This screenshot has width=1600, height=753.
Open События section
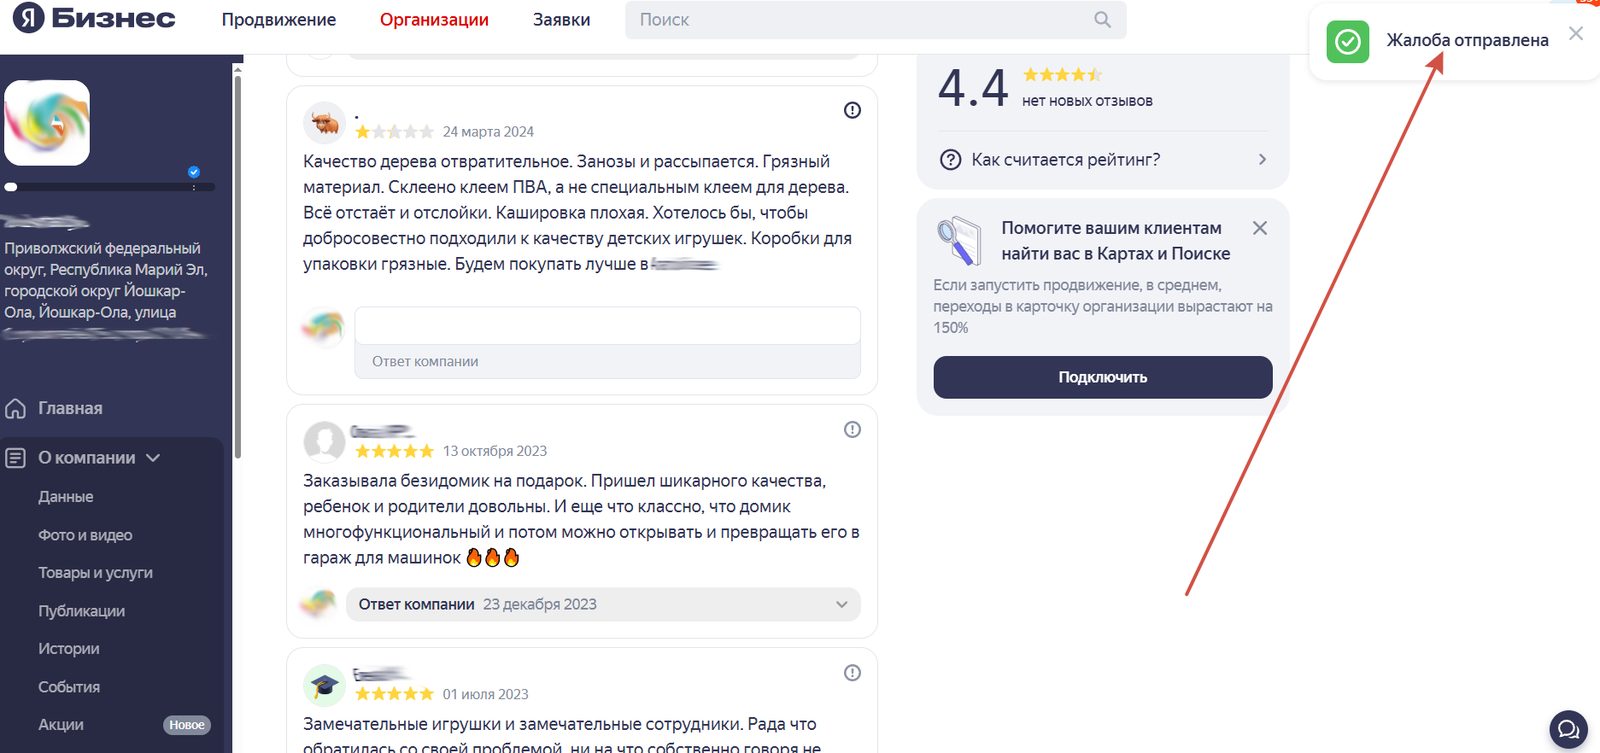coord(69,687)
